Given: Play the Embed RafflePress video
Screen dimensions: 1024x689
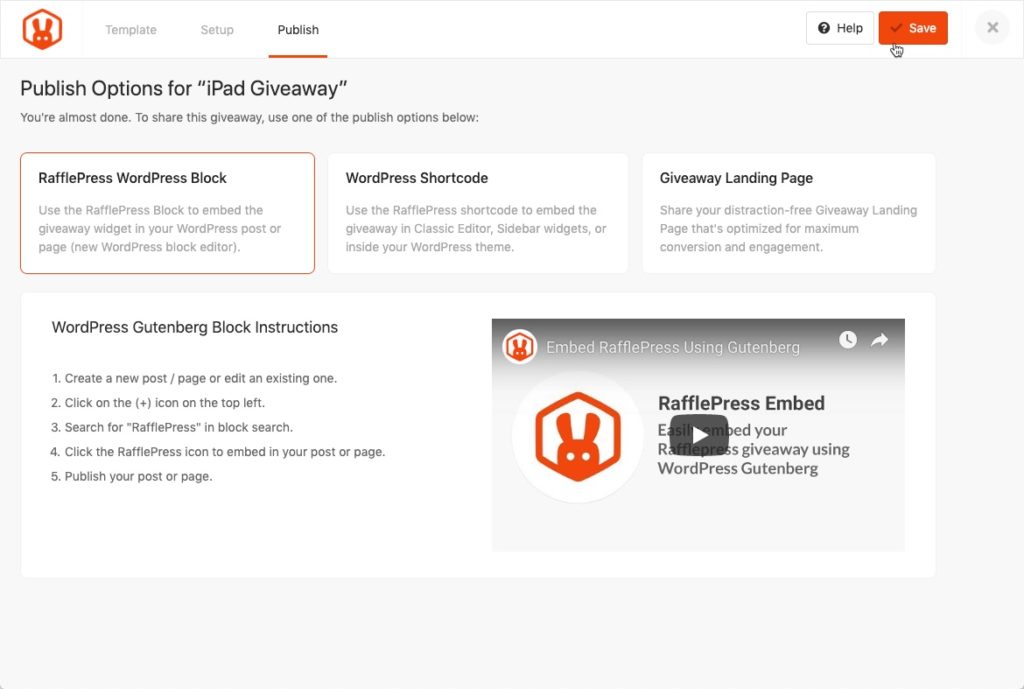Looking at the screenshot, I should pyautogui.click(x=698, y=435).
